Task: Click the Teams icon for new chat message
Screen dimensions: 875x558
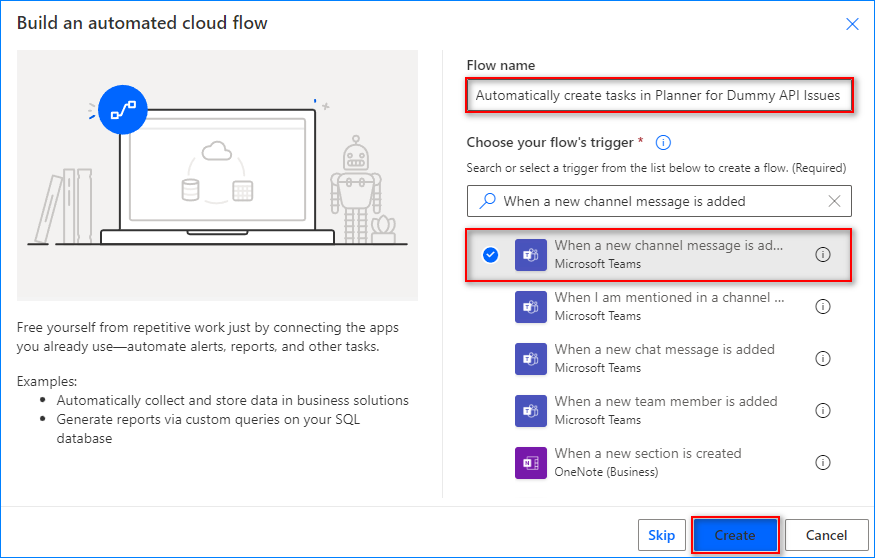Action: [531, 359]
